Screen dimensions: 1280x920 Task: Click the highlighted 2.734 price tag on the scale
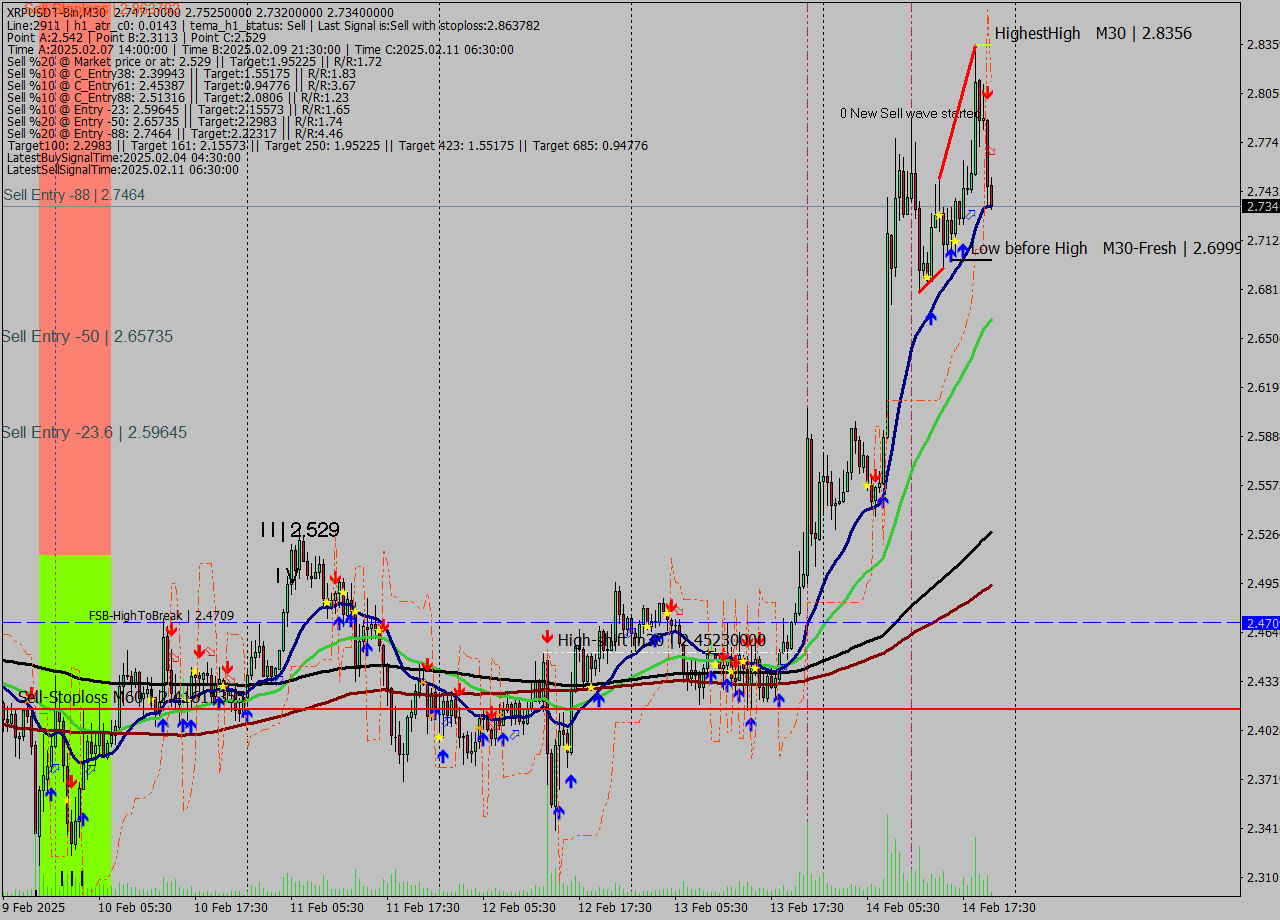tap(1257, 207)
